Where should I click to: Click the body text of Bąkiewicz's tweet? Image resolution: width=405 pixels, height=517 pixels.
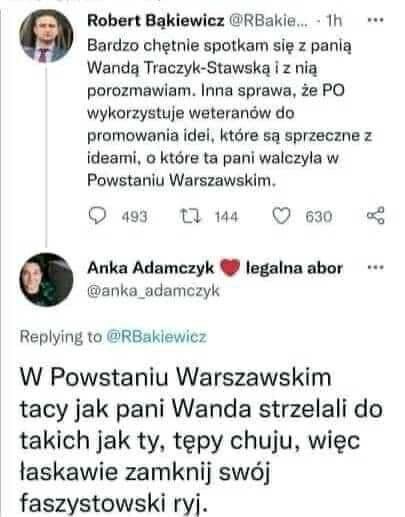click(229, 113)
